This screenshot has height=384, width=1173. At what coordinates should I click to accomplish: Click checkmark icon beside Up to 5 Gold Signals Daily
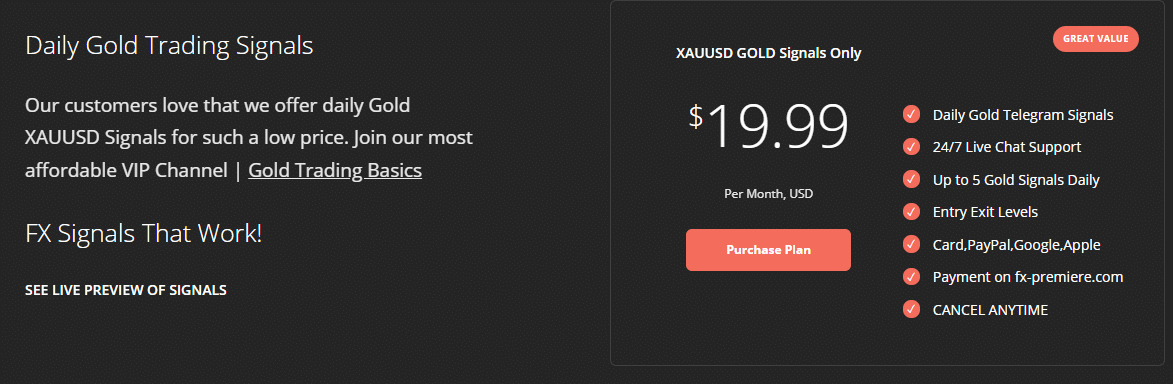point(911,179)
